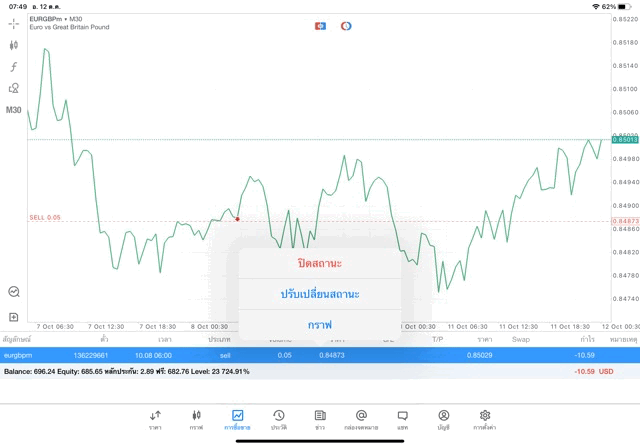The height and width of the screenshot is (447, 640).
Task: Open the ราคา quotes tab
Action: 155,419
